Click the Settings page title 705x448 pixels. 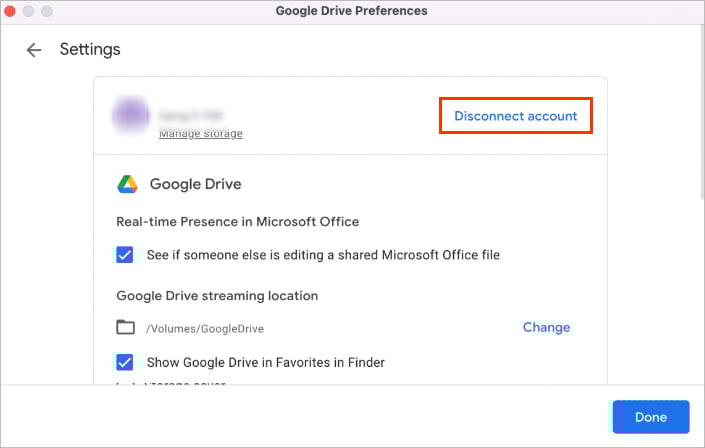pos(90,49)
